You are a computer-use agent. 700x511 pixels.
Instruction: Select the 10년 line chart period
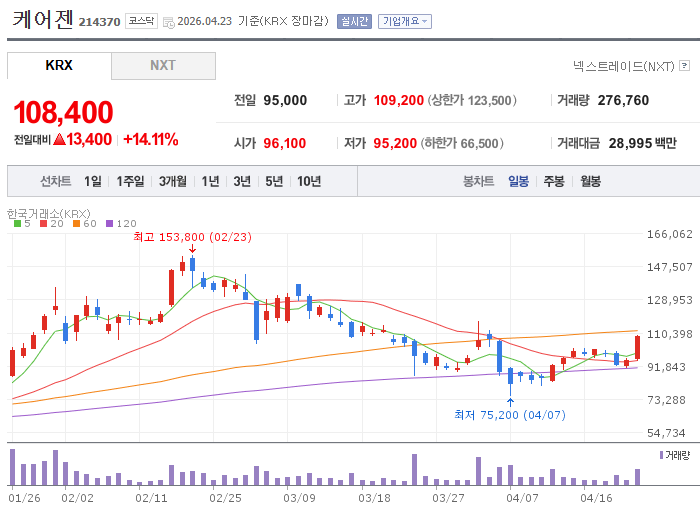pyautogui.click(x=309, y=181)
